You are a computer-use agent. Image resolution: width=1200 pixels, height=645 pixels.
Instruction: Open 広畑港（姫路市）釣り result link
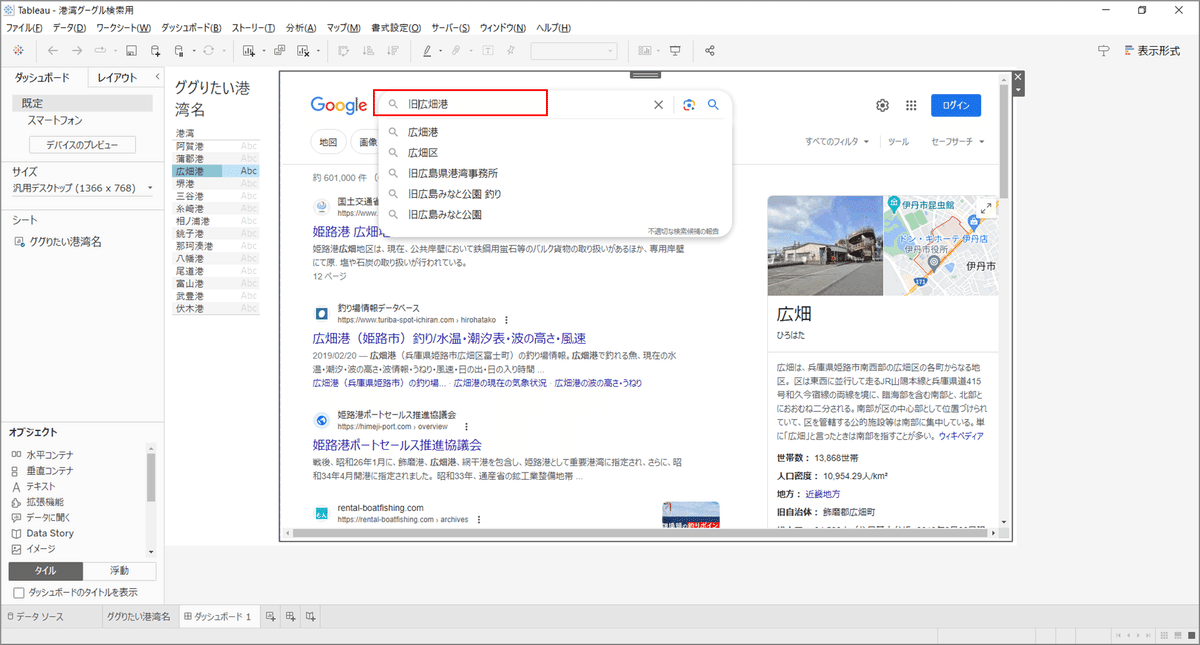point(449,338)
